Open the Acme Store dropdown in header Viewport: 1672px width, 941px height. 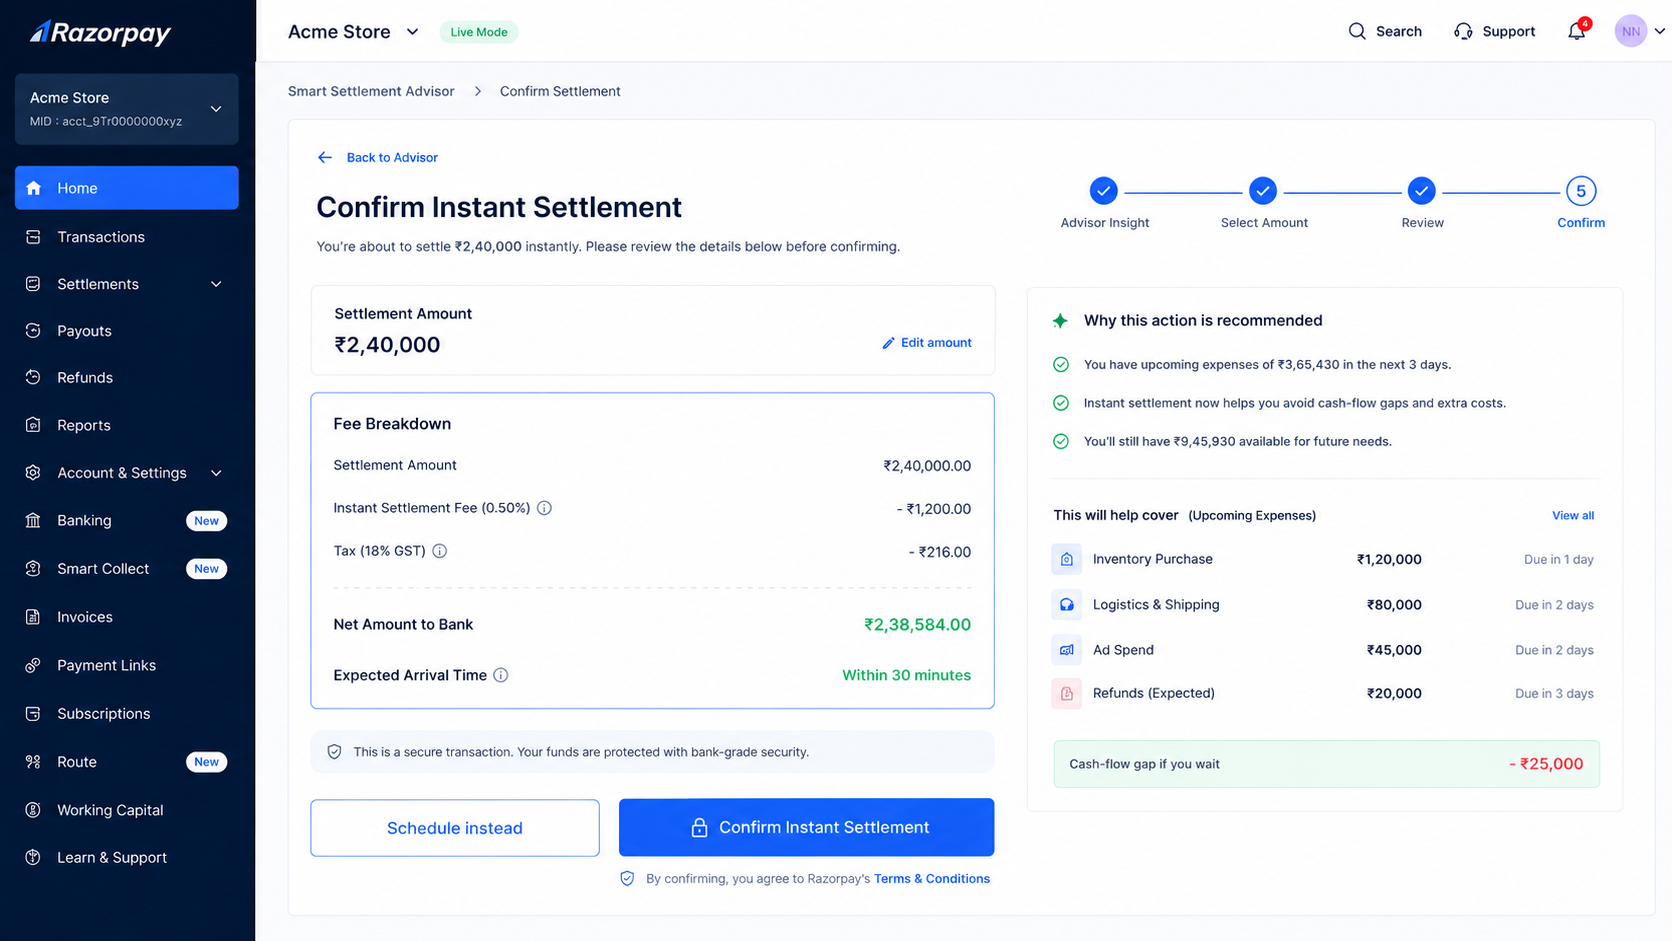point(412,32)
